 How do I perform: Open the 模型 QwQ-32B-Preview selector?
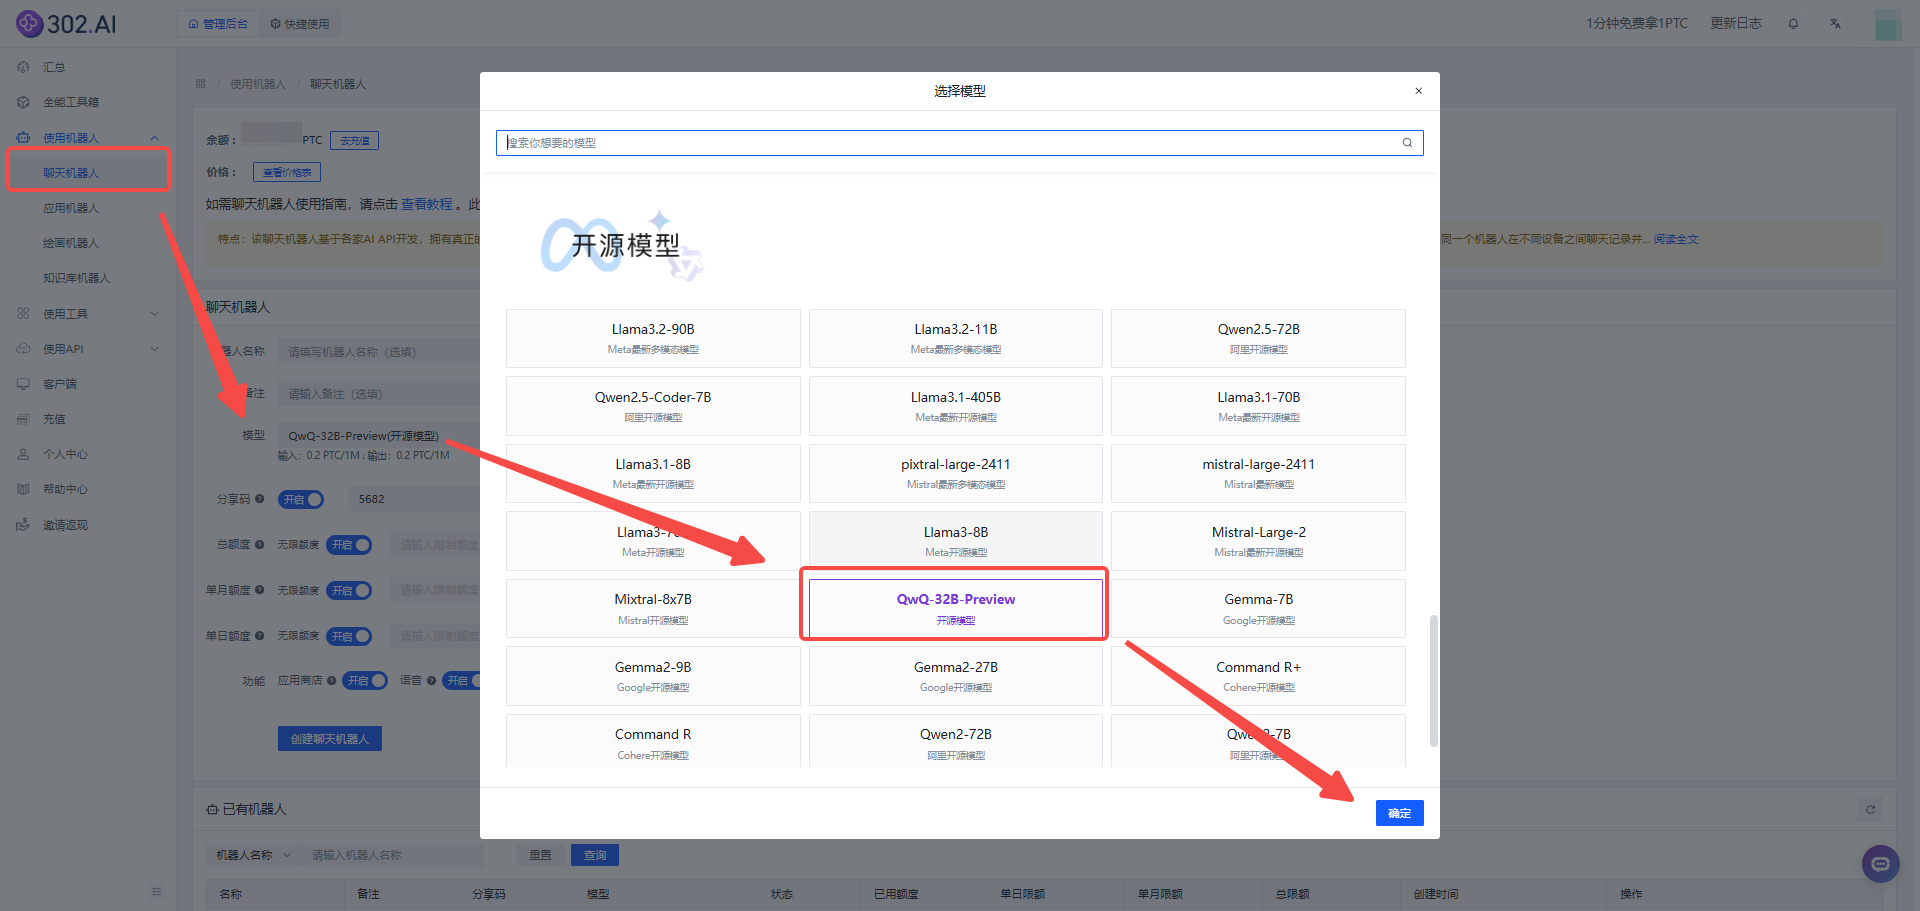[379, 436]
